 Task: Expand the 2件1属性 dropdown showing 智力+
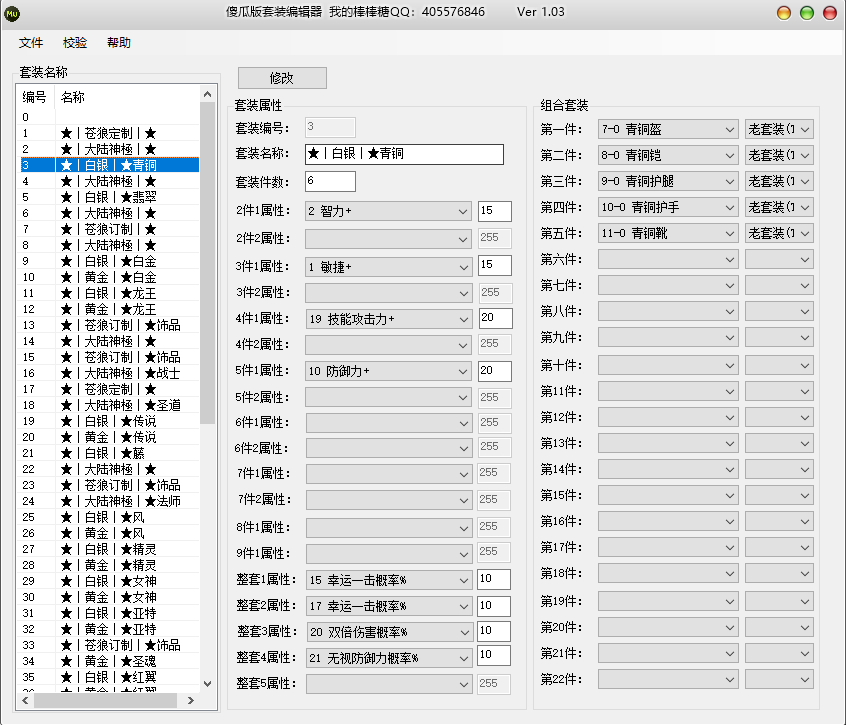(388, 211)
